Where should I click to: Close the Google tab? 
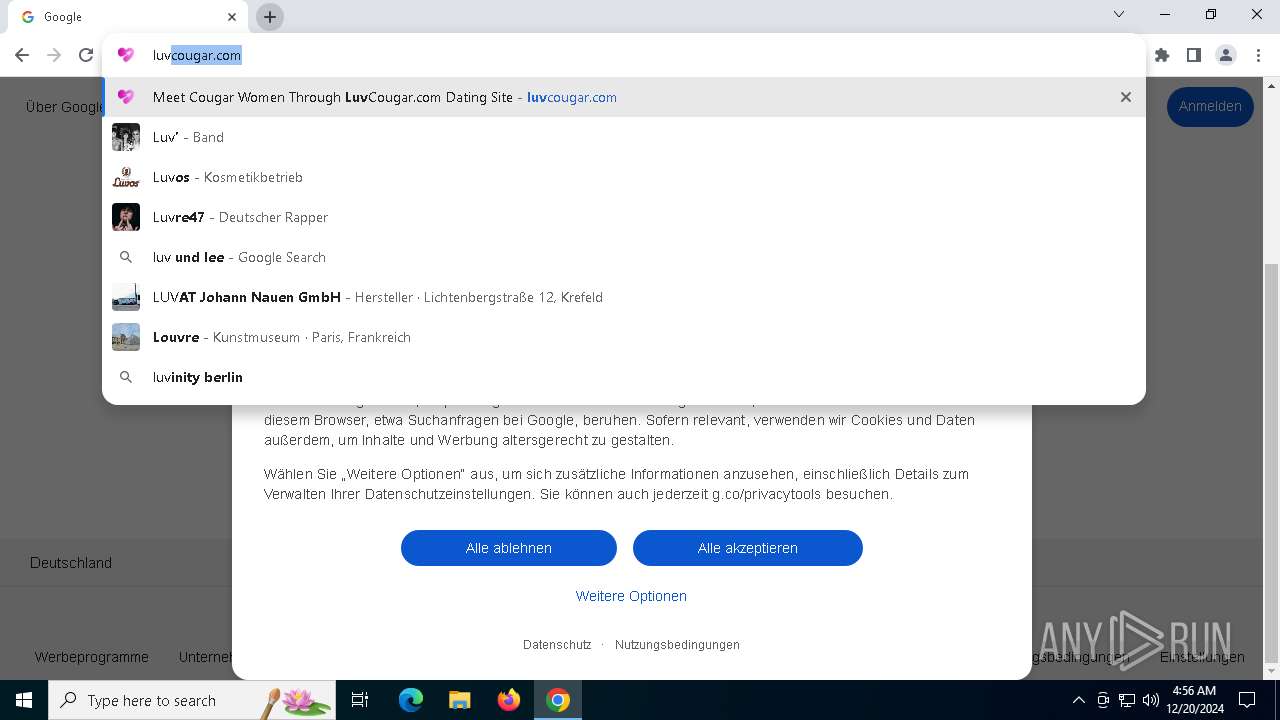point(232,17)
